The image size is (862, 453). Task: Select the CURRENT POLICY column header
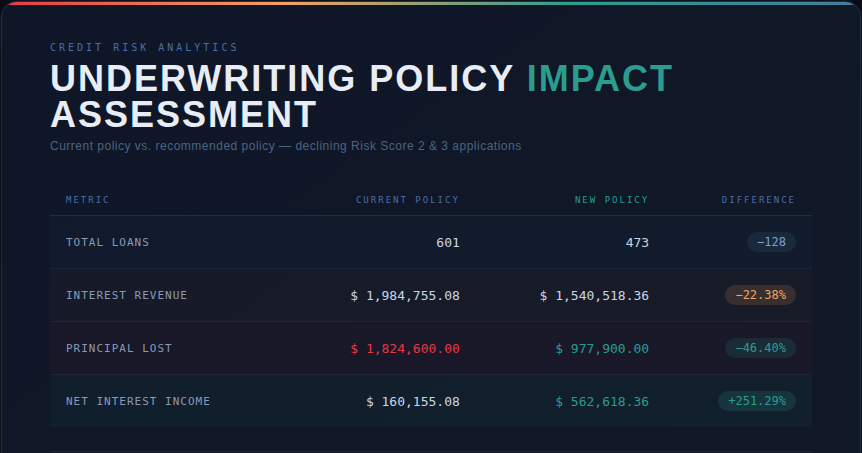click(x=407, y=200)
